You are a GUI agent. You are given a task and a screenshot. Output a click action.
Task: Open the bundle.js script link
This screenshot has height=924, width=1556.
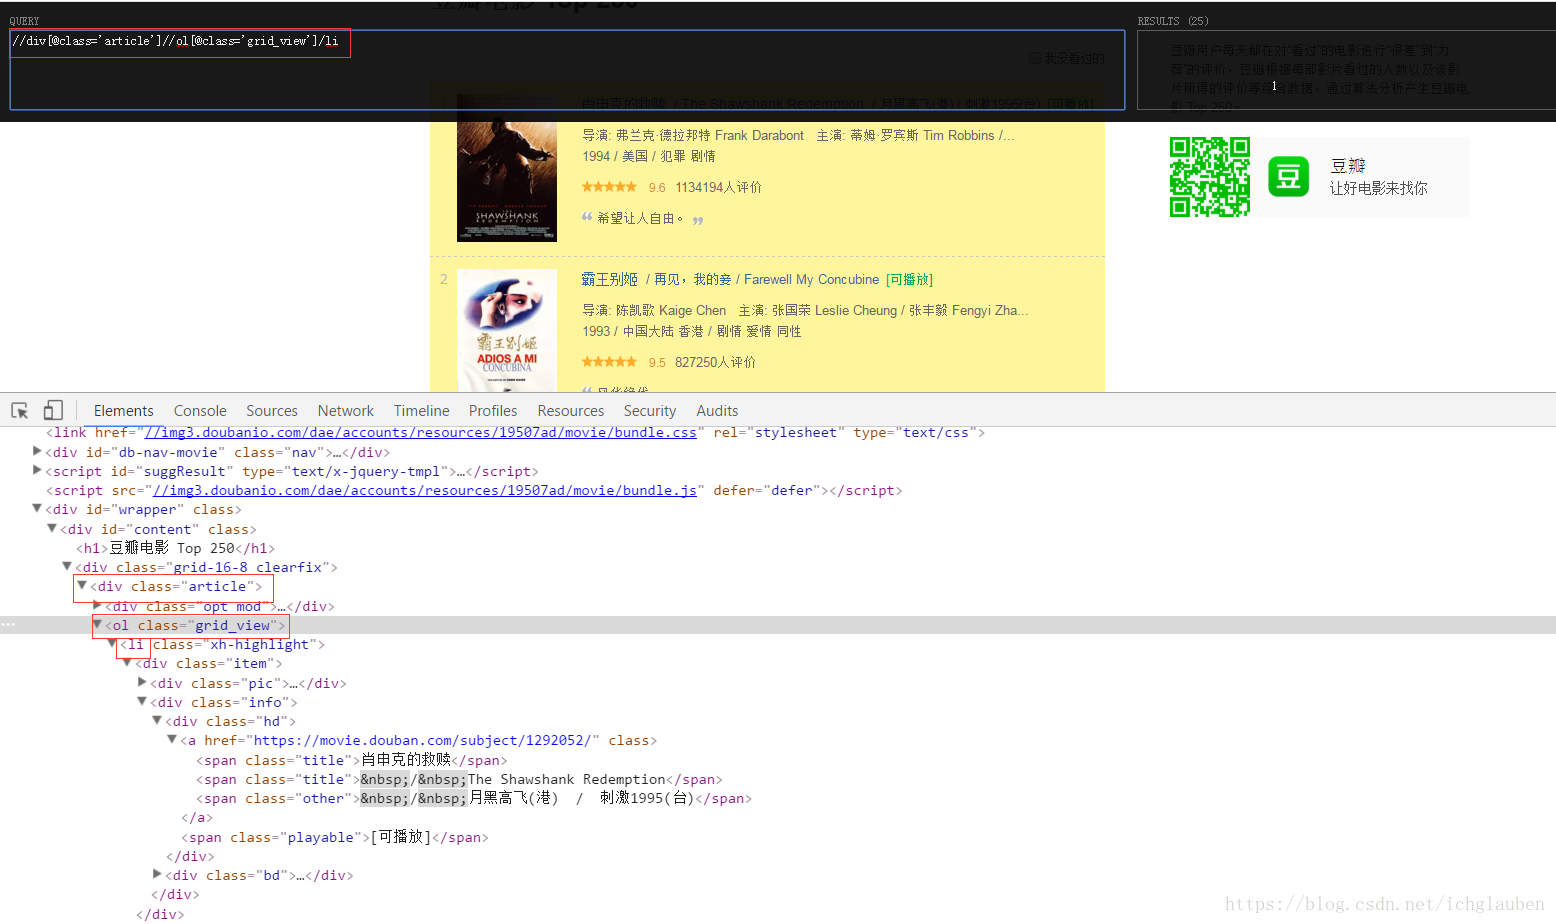424,490
